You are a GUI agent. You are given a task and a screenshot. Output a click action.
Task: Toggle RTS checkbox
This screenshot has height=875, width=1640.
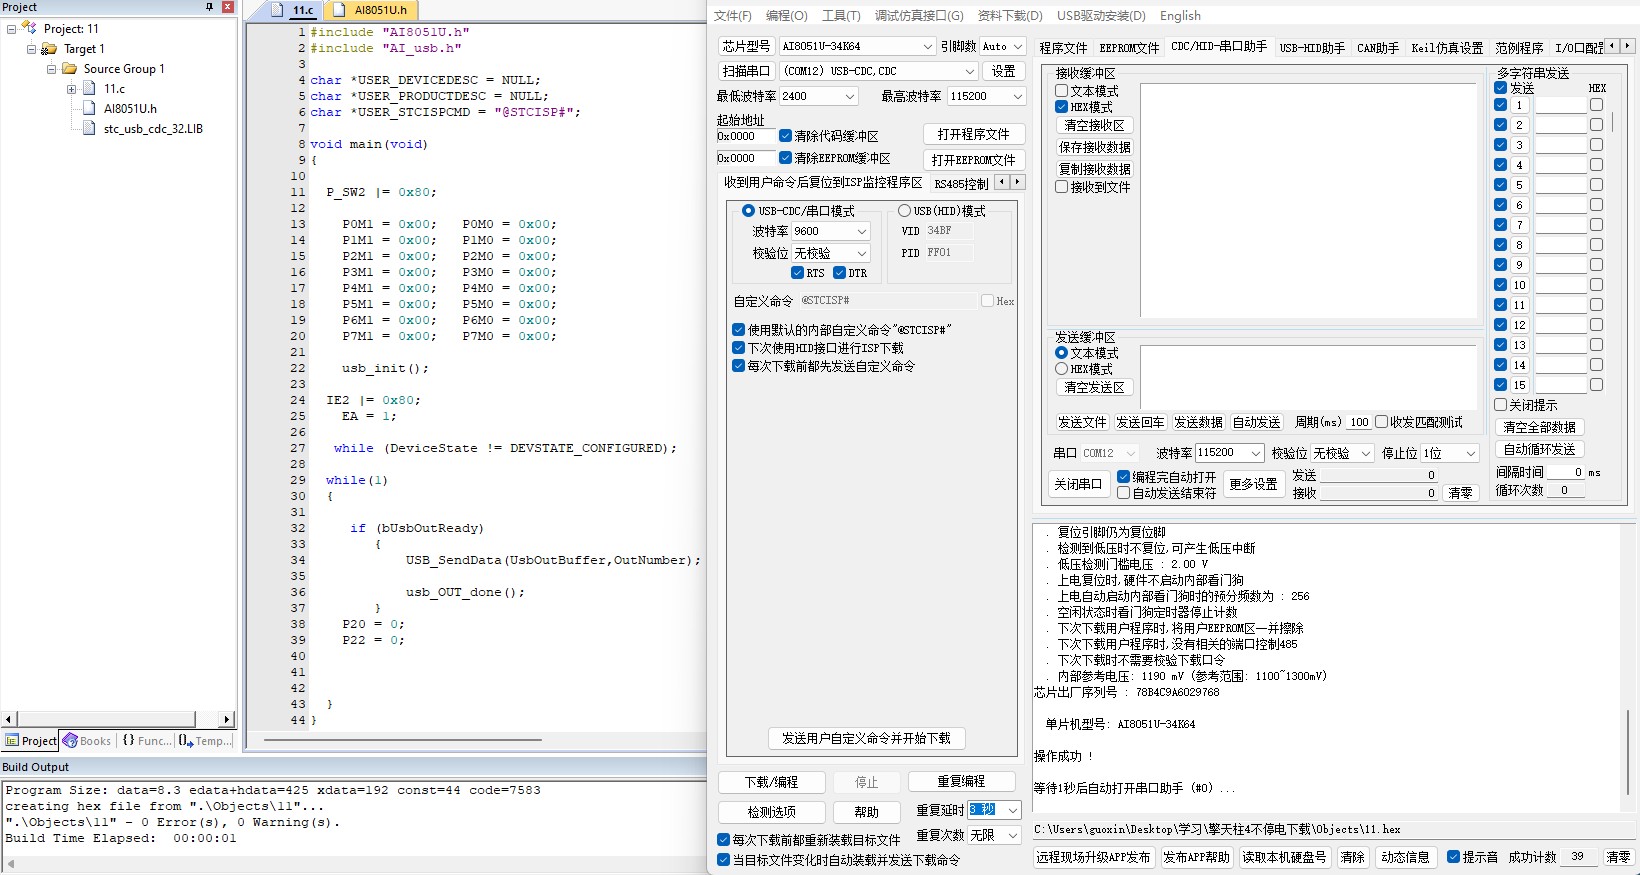pos(797,273)
